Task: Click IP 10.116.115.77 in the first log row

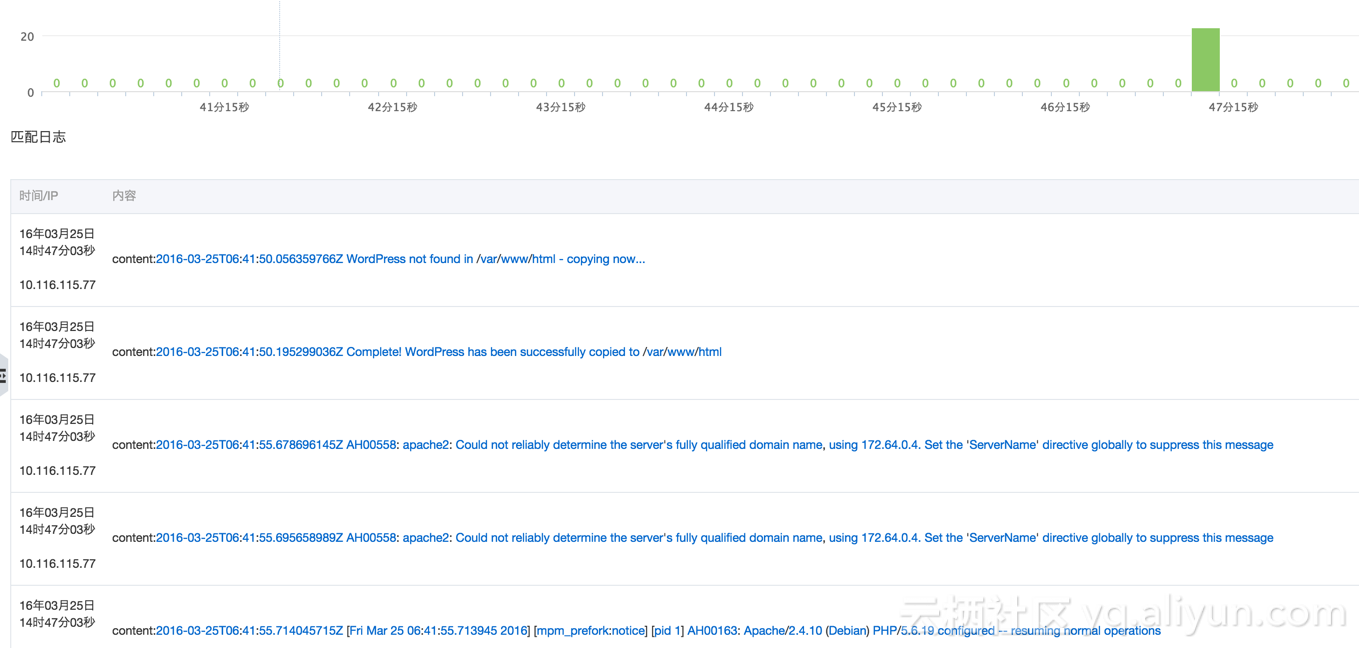Action: pyautogui.click(x=58, y=285)
